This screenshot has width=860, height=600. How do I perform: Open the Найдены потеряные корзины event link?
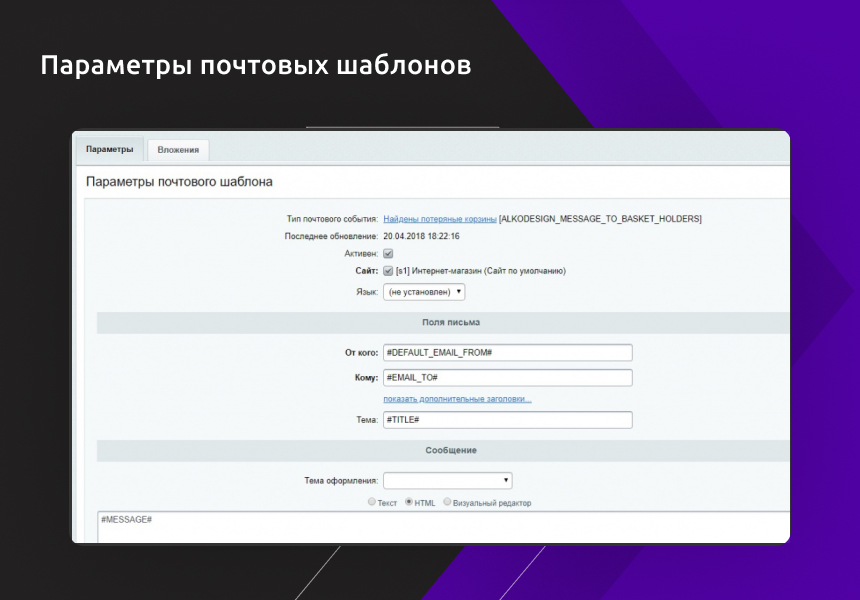pos(439,218)
